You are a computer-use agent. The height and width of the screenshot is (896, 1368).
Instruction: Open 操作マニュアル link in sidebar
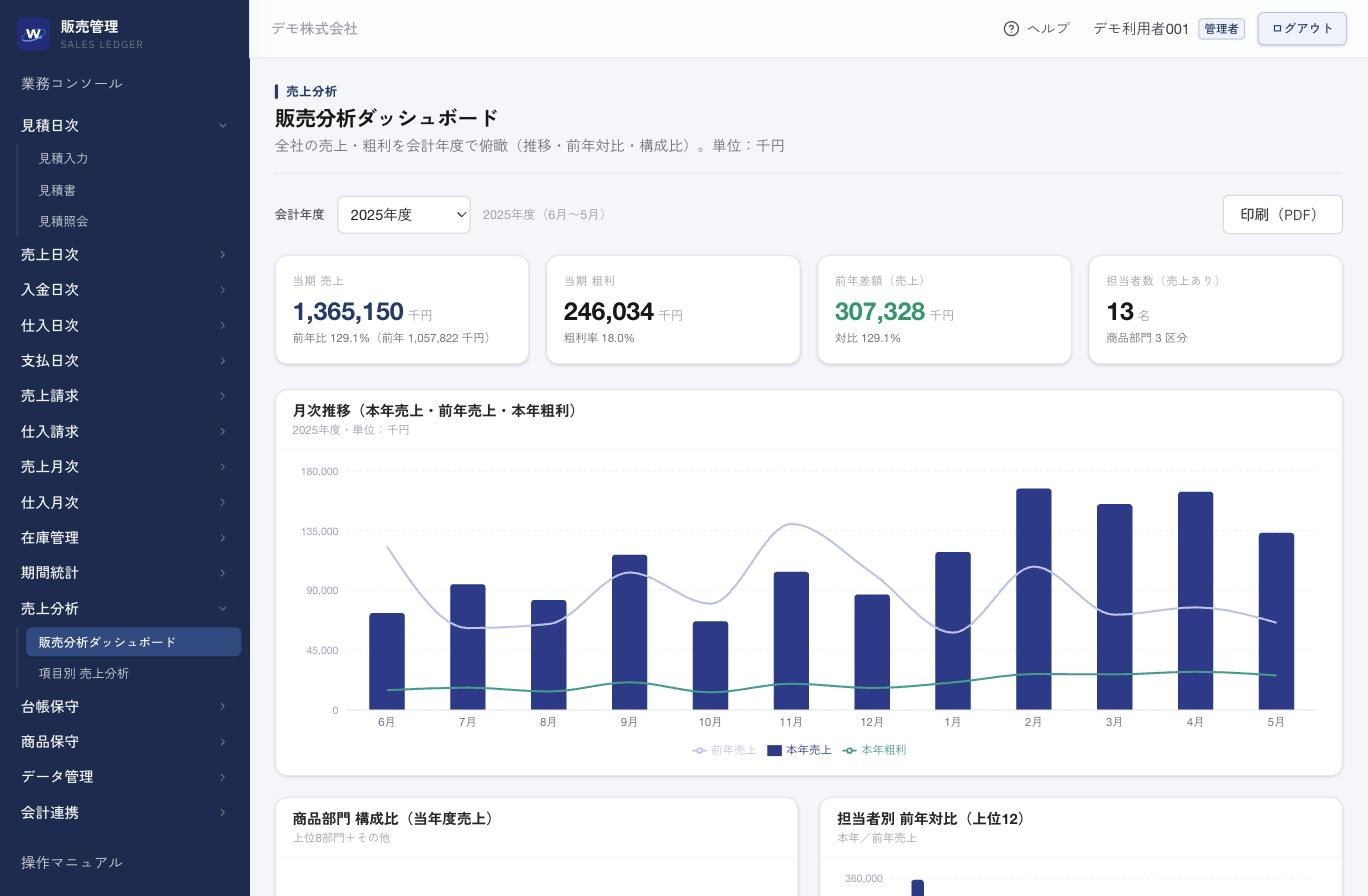[72, 862]
